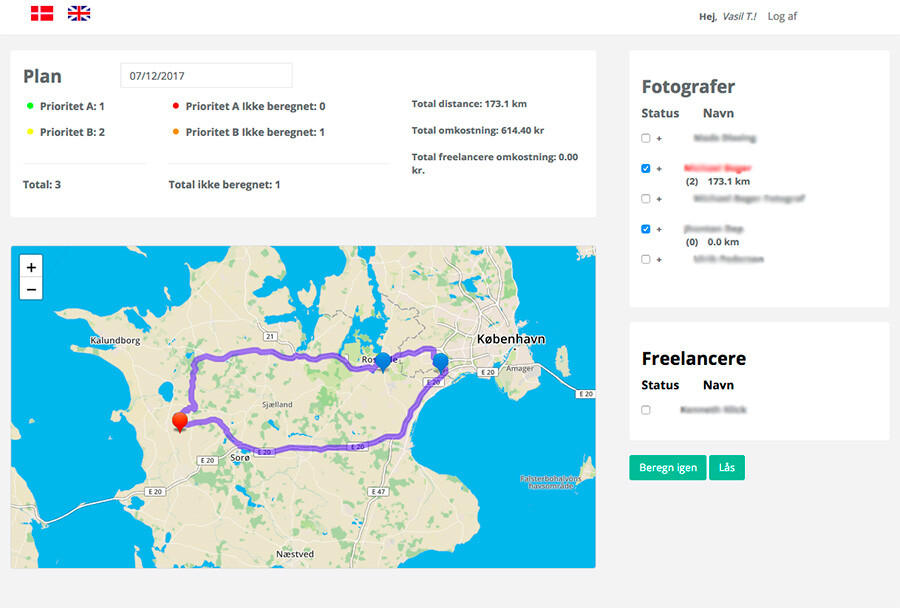Switch to English via the British flag icon
The width and height of the screenshot is (900, 608).
pyautogui.click(x=78, y=14)
